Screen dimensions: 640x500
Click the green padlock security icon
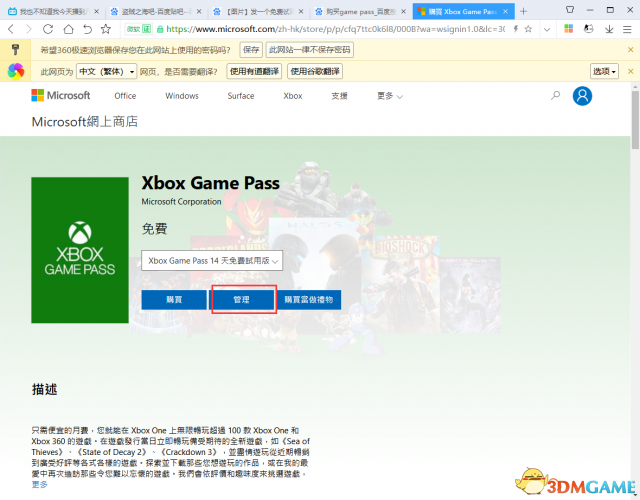[x=160, y=29]
